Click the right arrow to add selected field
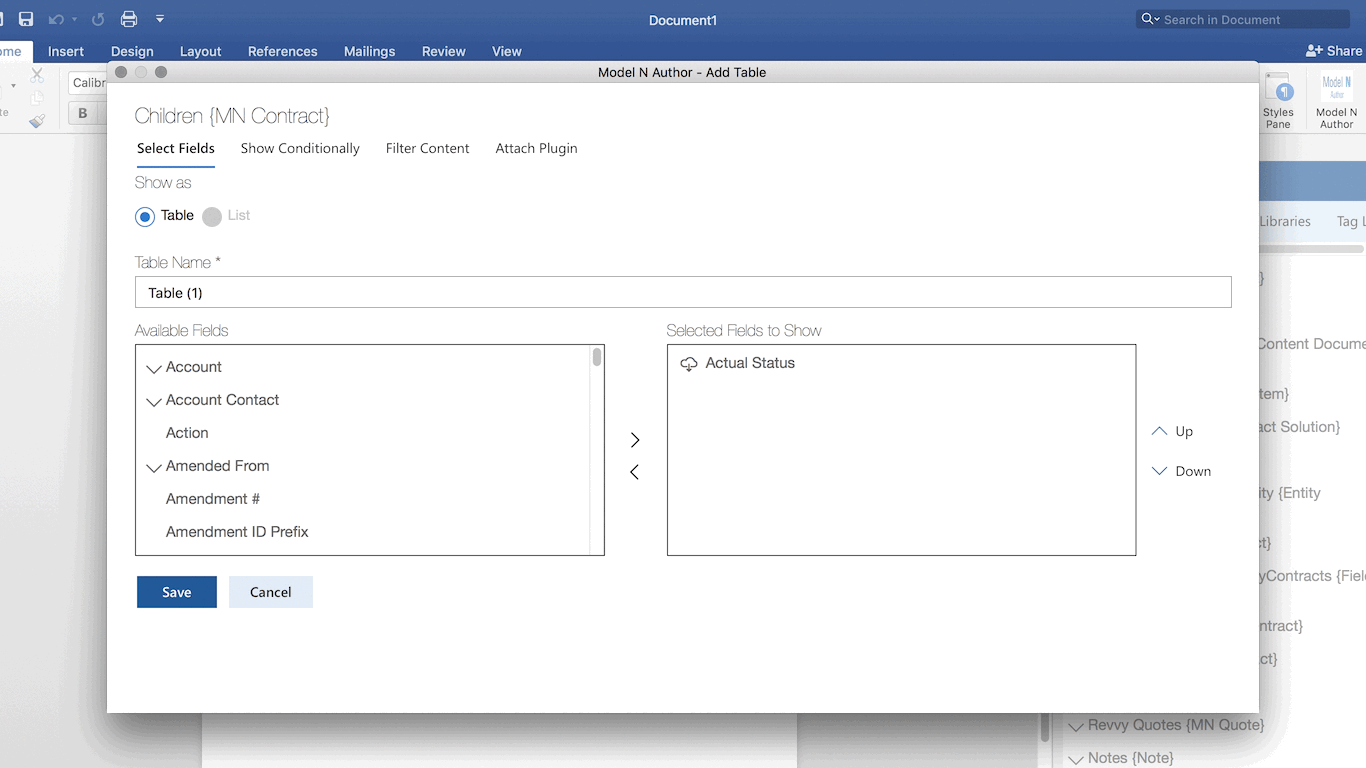Viewport: 1366px width, 768px height. pos(635,440)
